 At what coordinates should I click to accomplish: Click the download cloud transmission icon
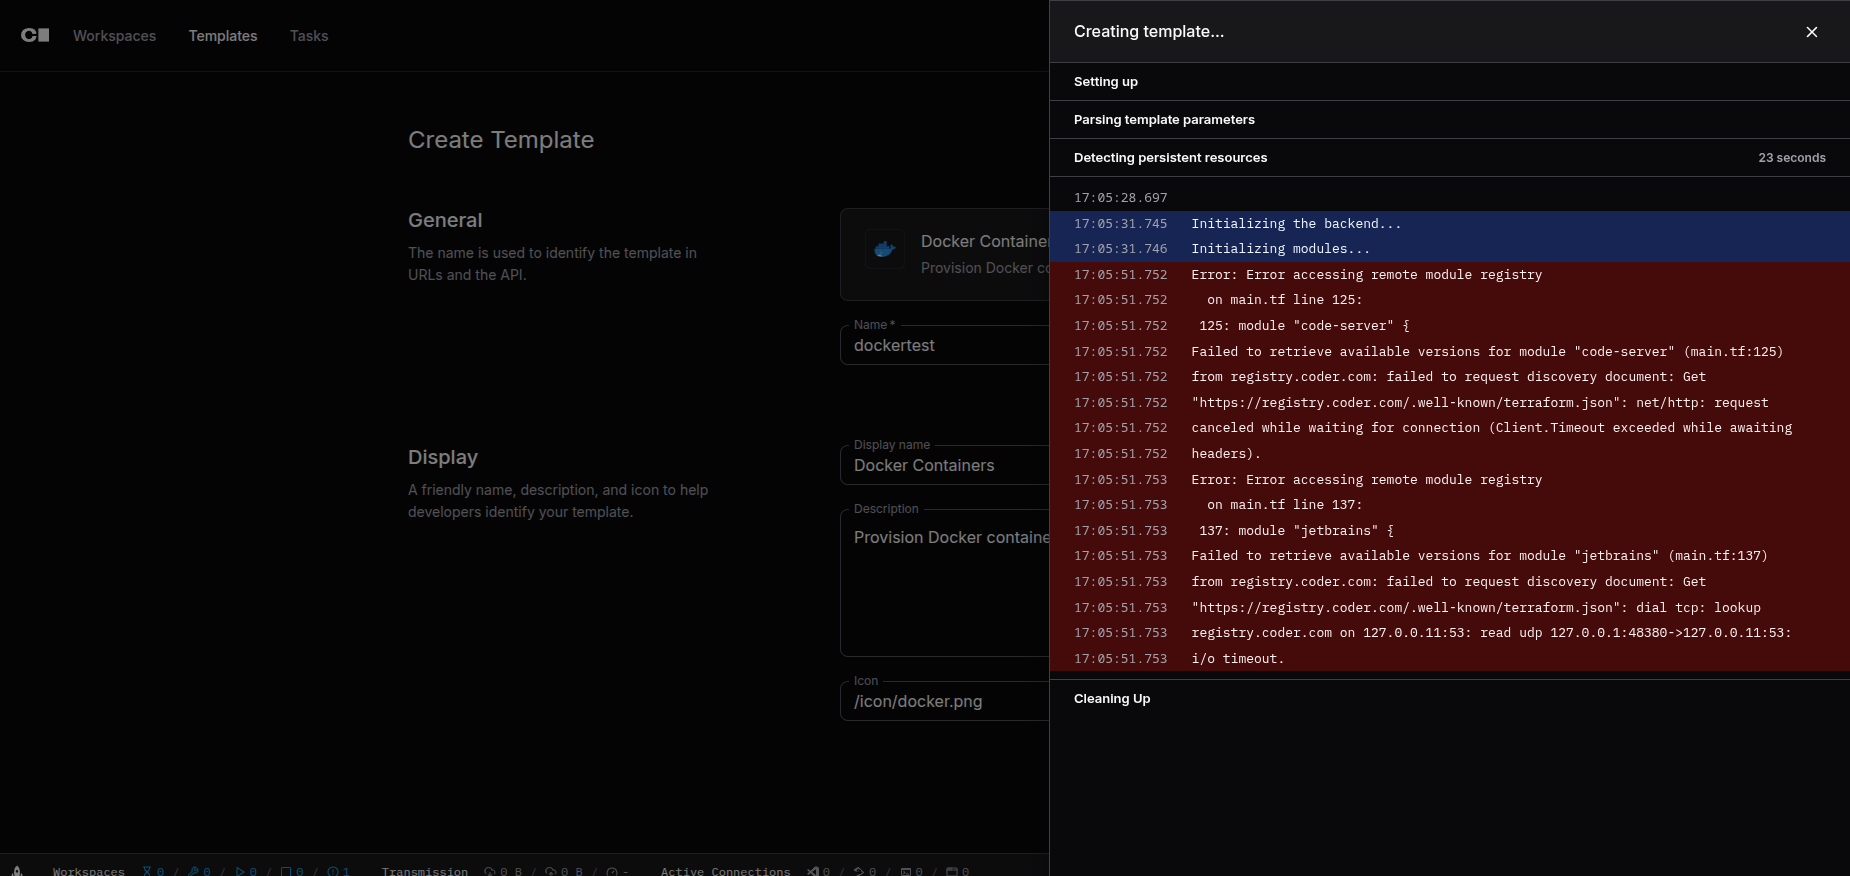tap(490, 871)
